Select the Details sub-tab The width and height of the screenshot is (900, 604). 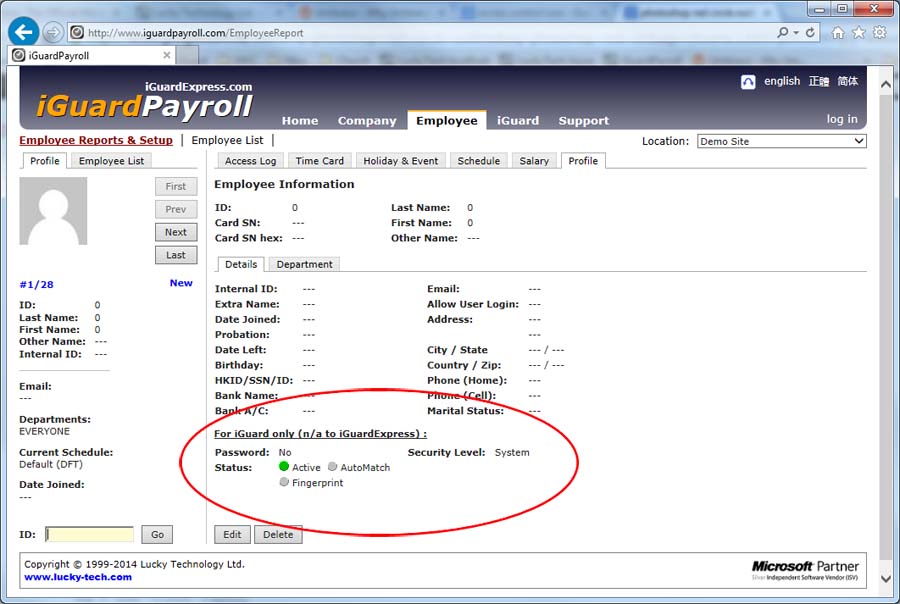241,264
